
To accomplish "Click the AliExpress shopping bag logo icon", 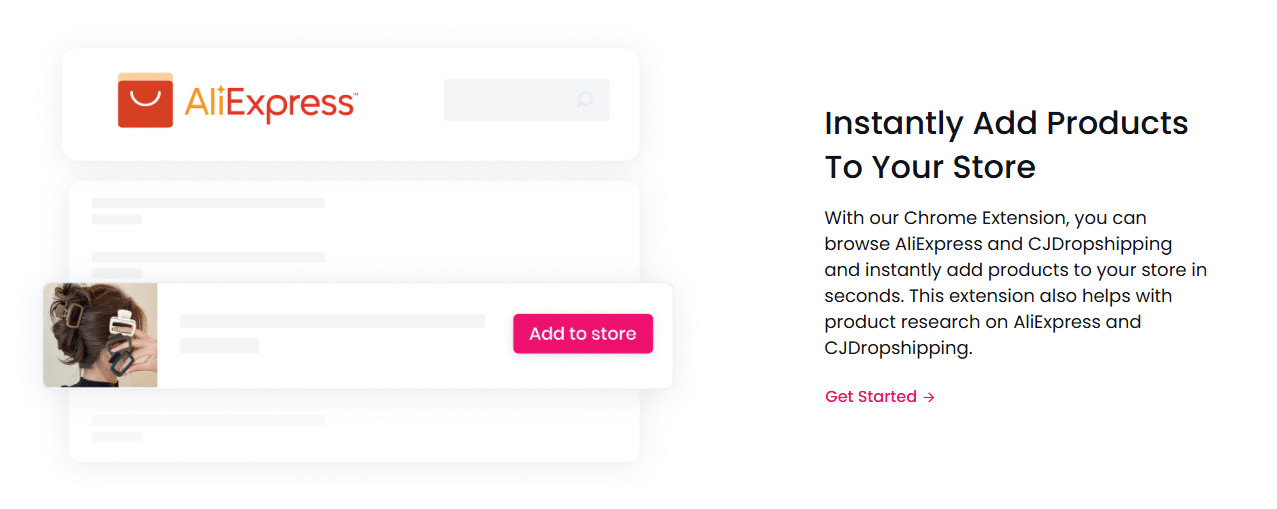I will (x=145, y=100).
